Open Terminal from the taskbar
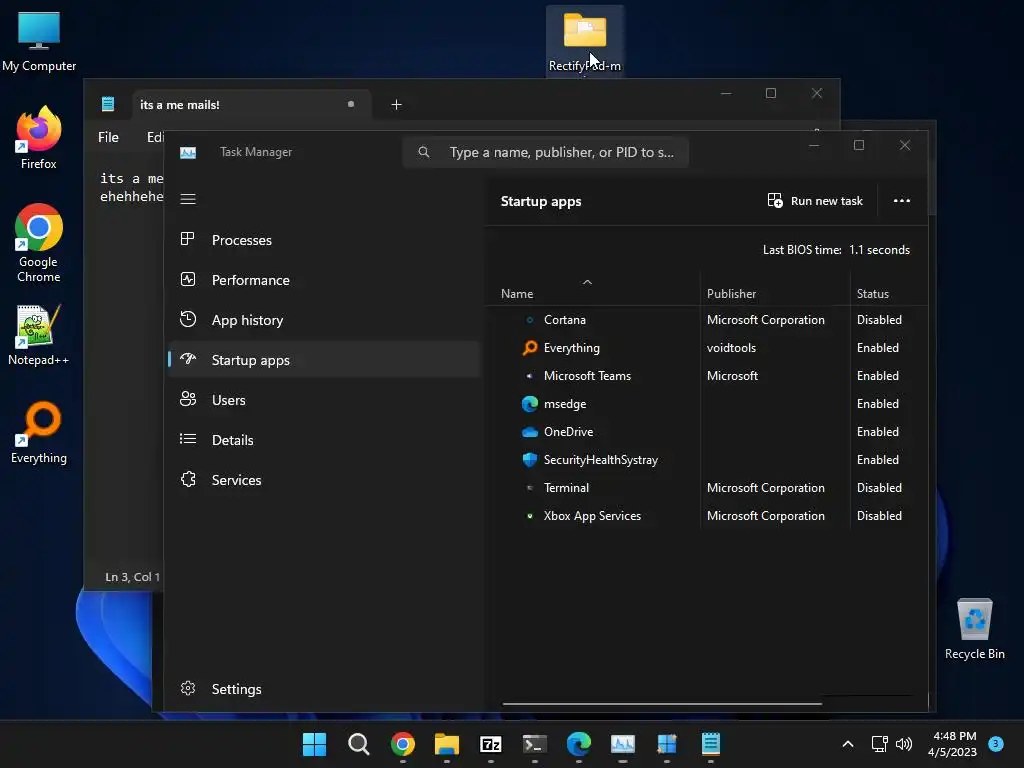Image resolution: width=1024 pixels, height=768 pixels. (x=535, y=744)
